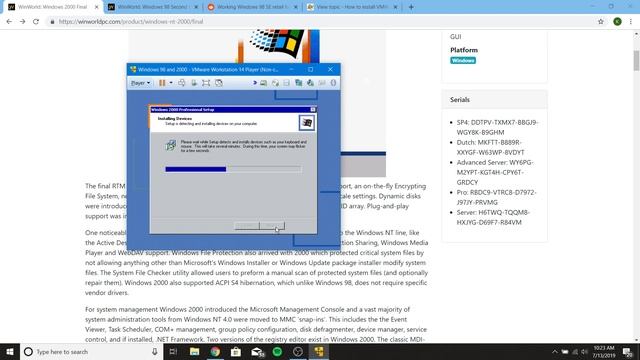
Task: Open the printer device icon
Action: [x=322, y=83]
